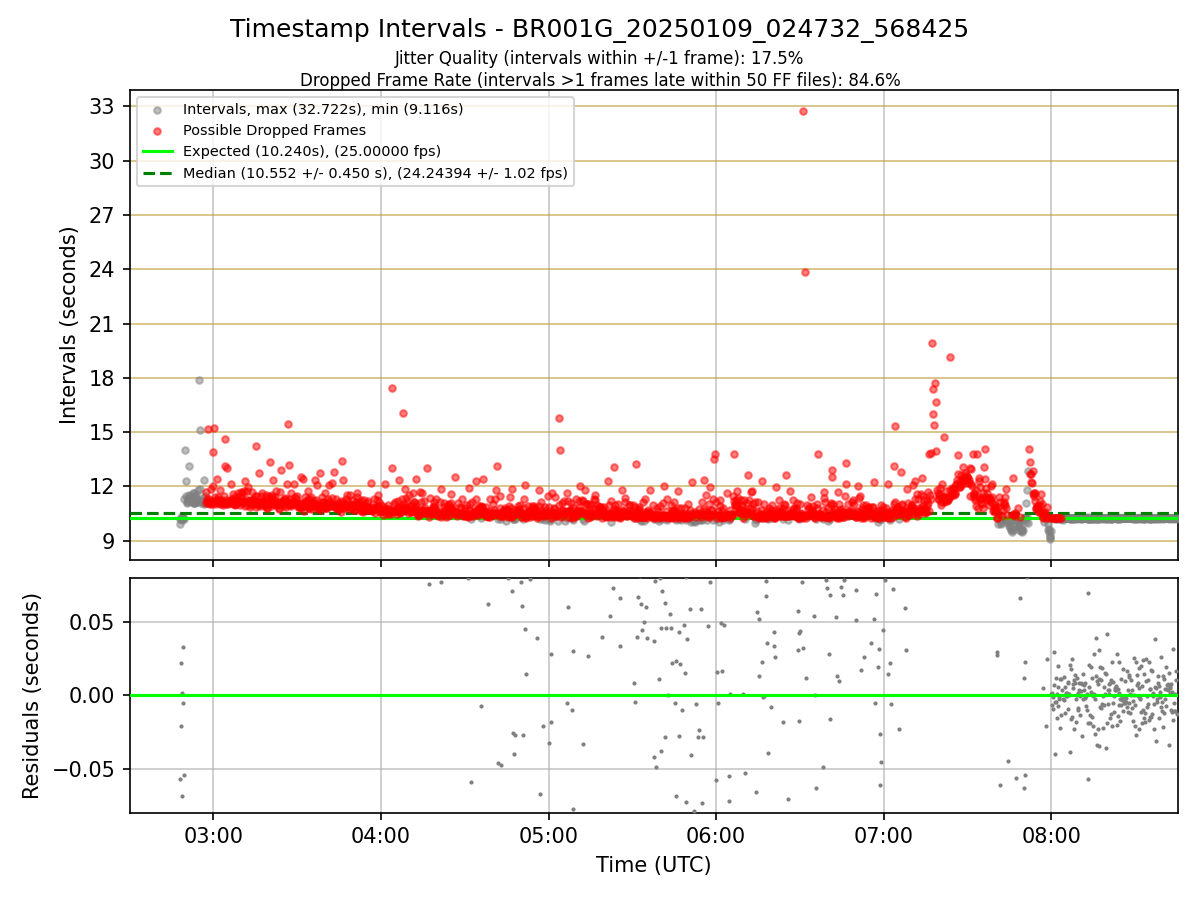This screenshot has width=1200, height=900.
Task: Click the red outlier point near 24 seconds
Action: [x=805, y=272]
